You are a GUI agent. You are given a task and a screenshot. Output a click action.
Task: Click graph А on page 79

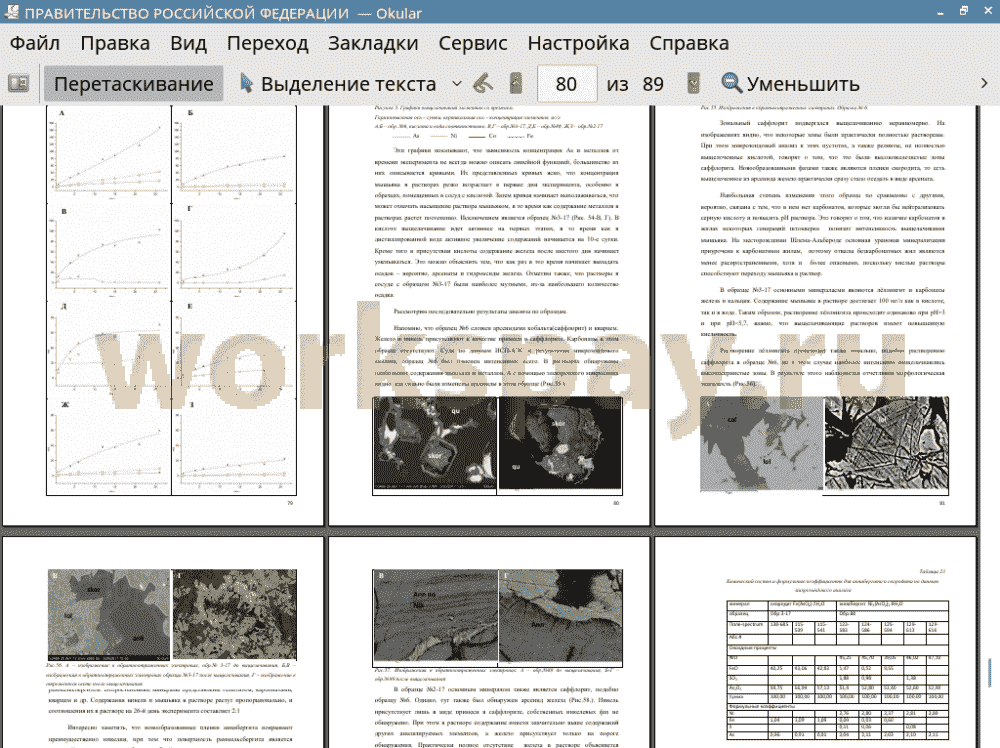(109, 154)
